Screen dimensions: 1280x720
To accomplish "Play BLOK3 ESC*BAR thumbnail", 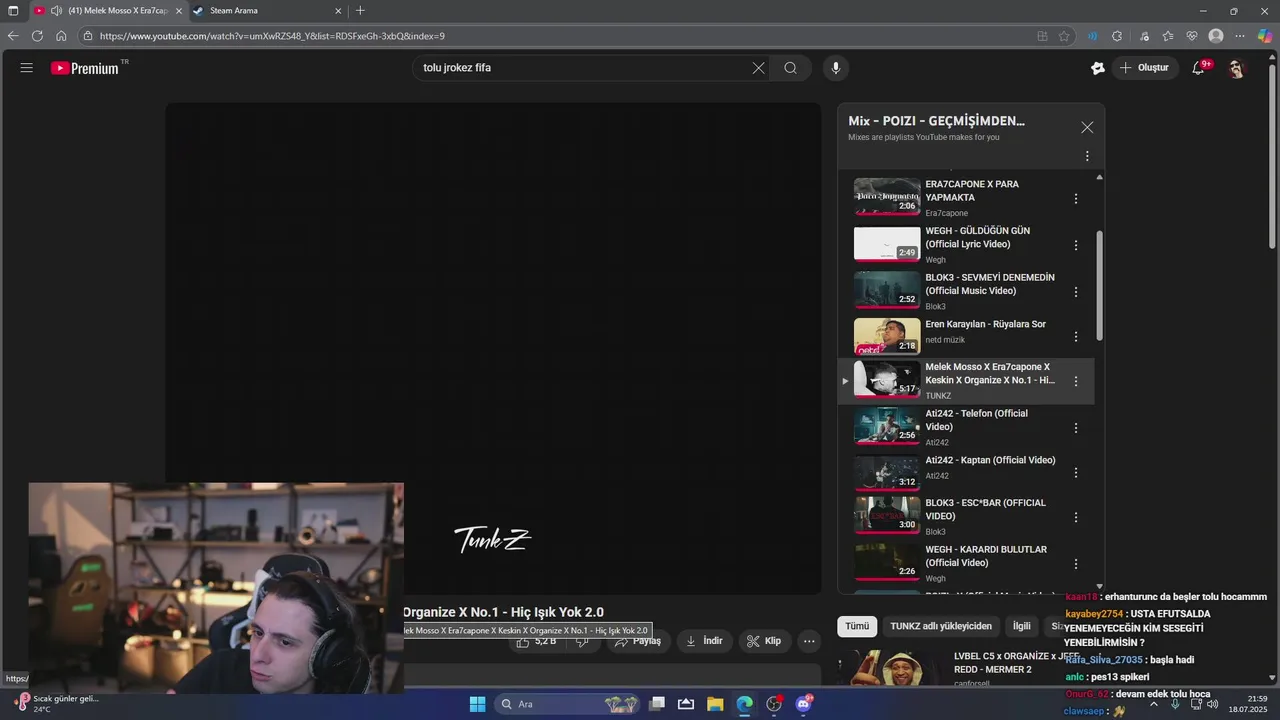I will coord(887,515).
